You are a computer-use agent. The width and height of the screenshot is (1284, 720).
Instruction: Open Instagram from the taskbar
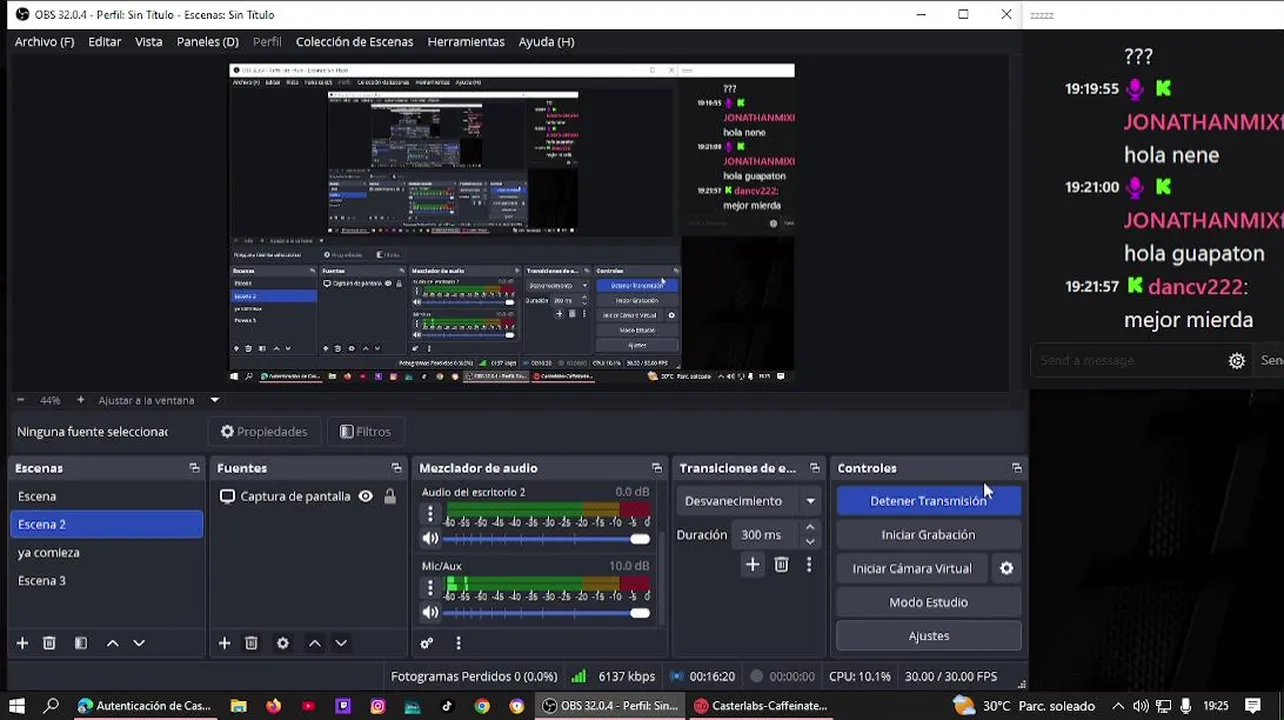pyautogui.click(x=377, y=706)
